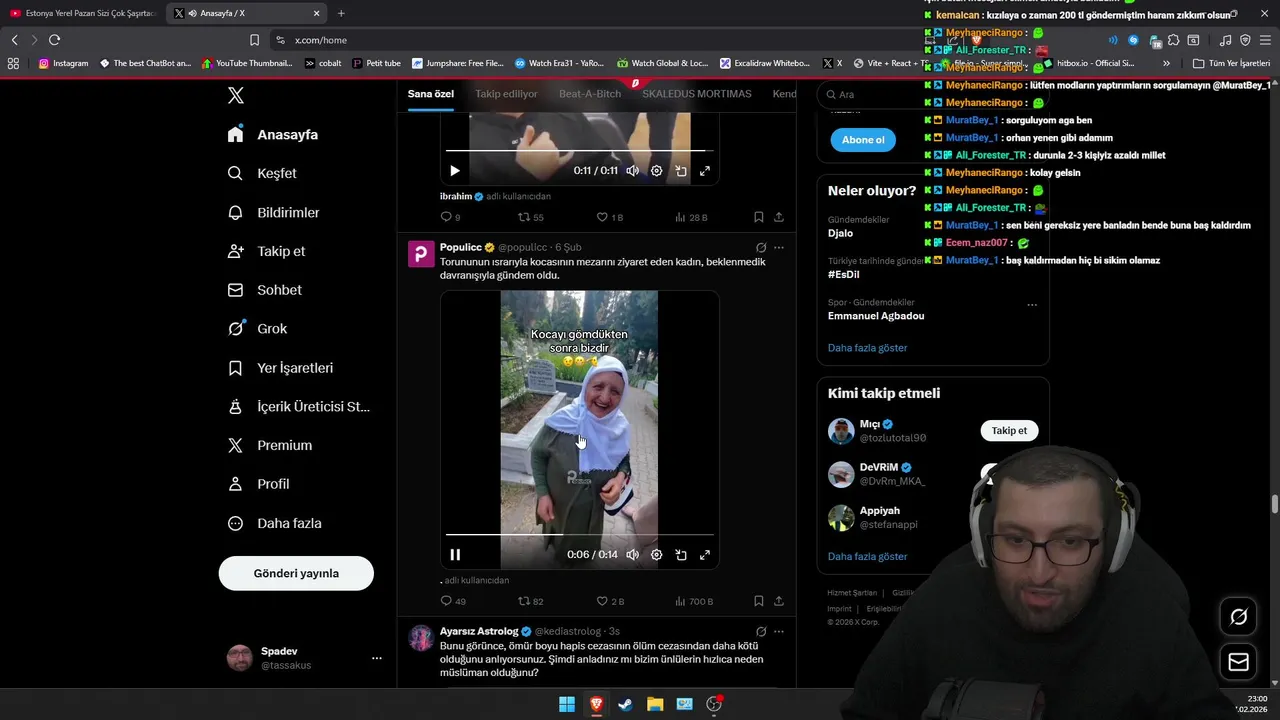This screenshot has height=720, width=1280.
Task: Open Instagram bookmark in bookmarks bar
Action: point(63,63)
